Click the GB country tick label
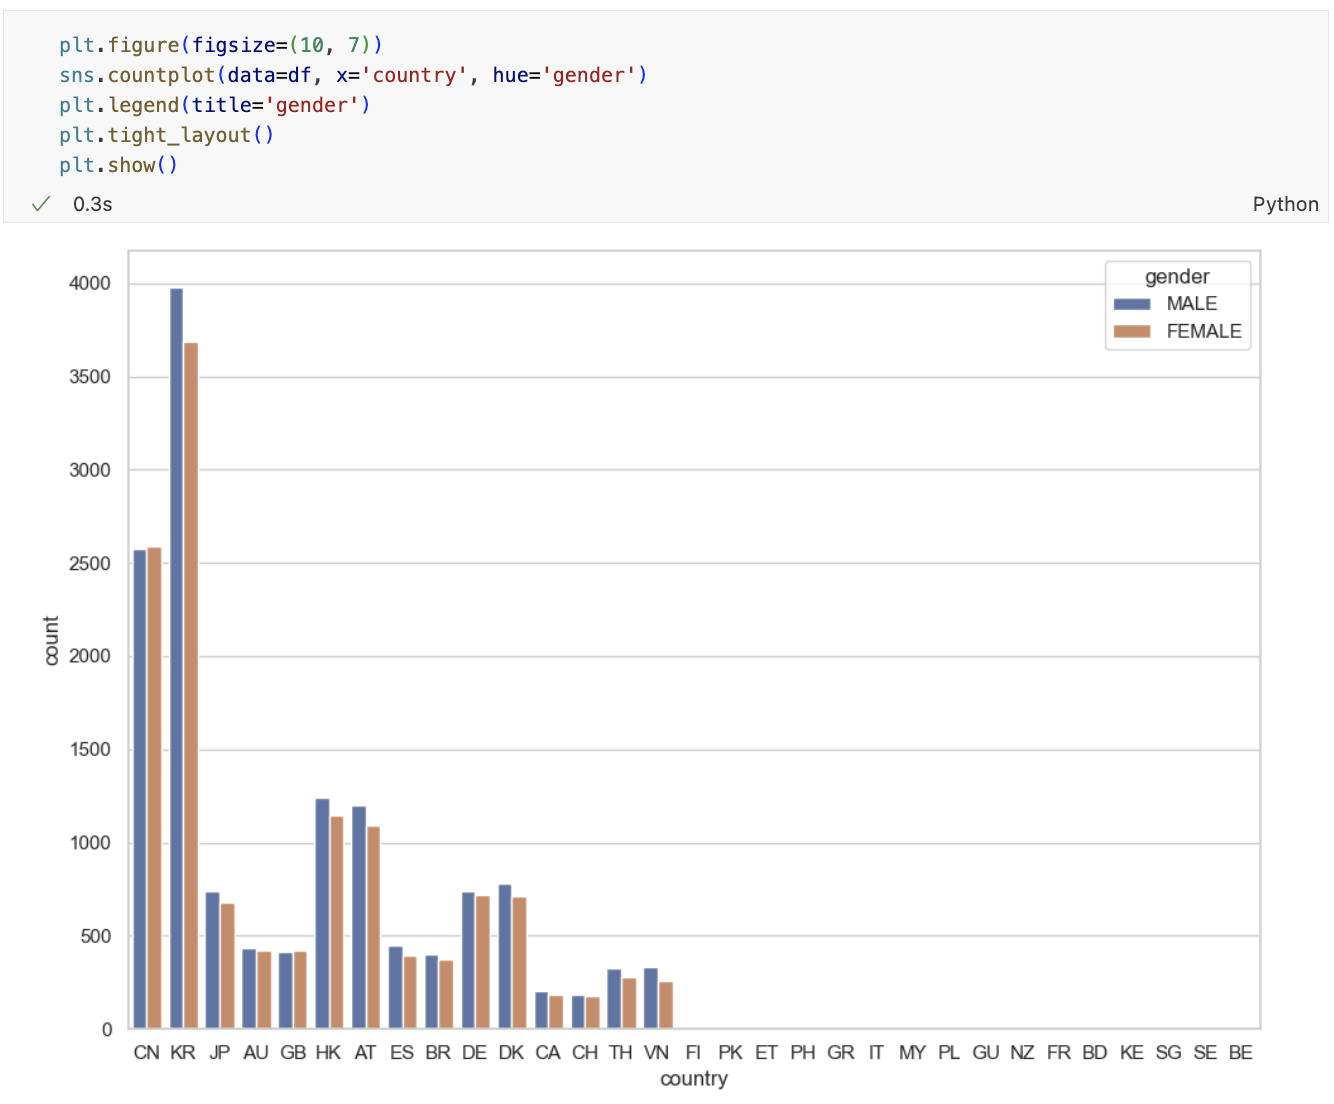This screenshot has height=1104, width=1334. coord(293,1053)
